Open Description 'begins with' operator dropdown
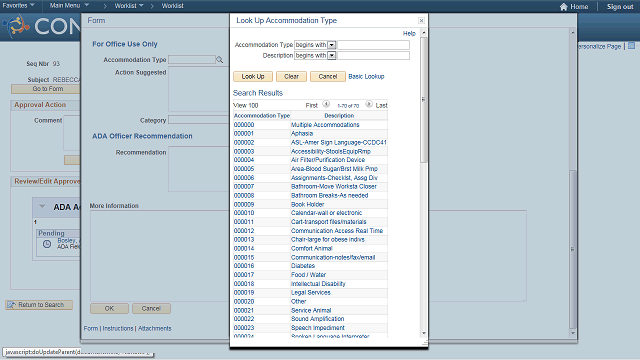The width and height of the screenshot is (640, 360). [331, 56]
